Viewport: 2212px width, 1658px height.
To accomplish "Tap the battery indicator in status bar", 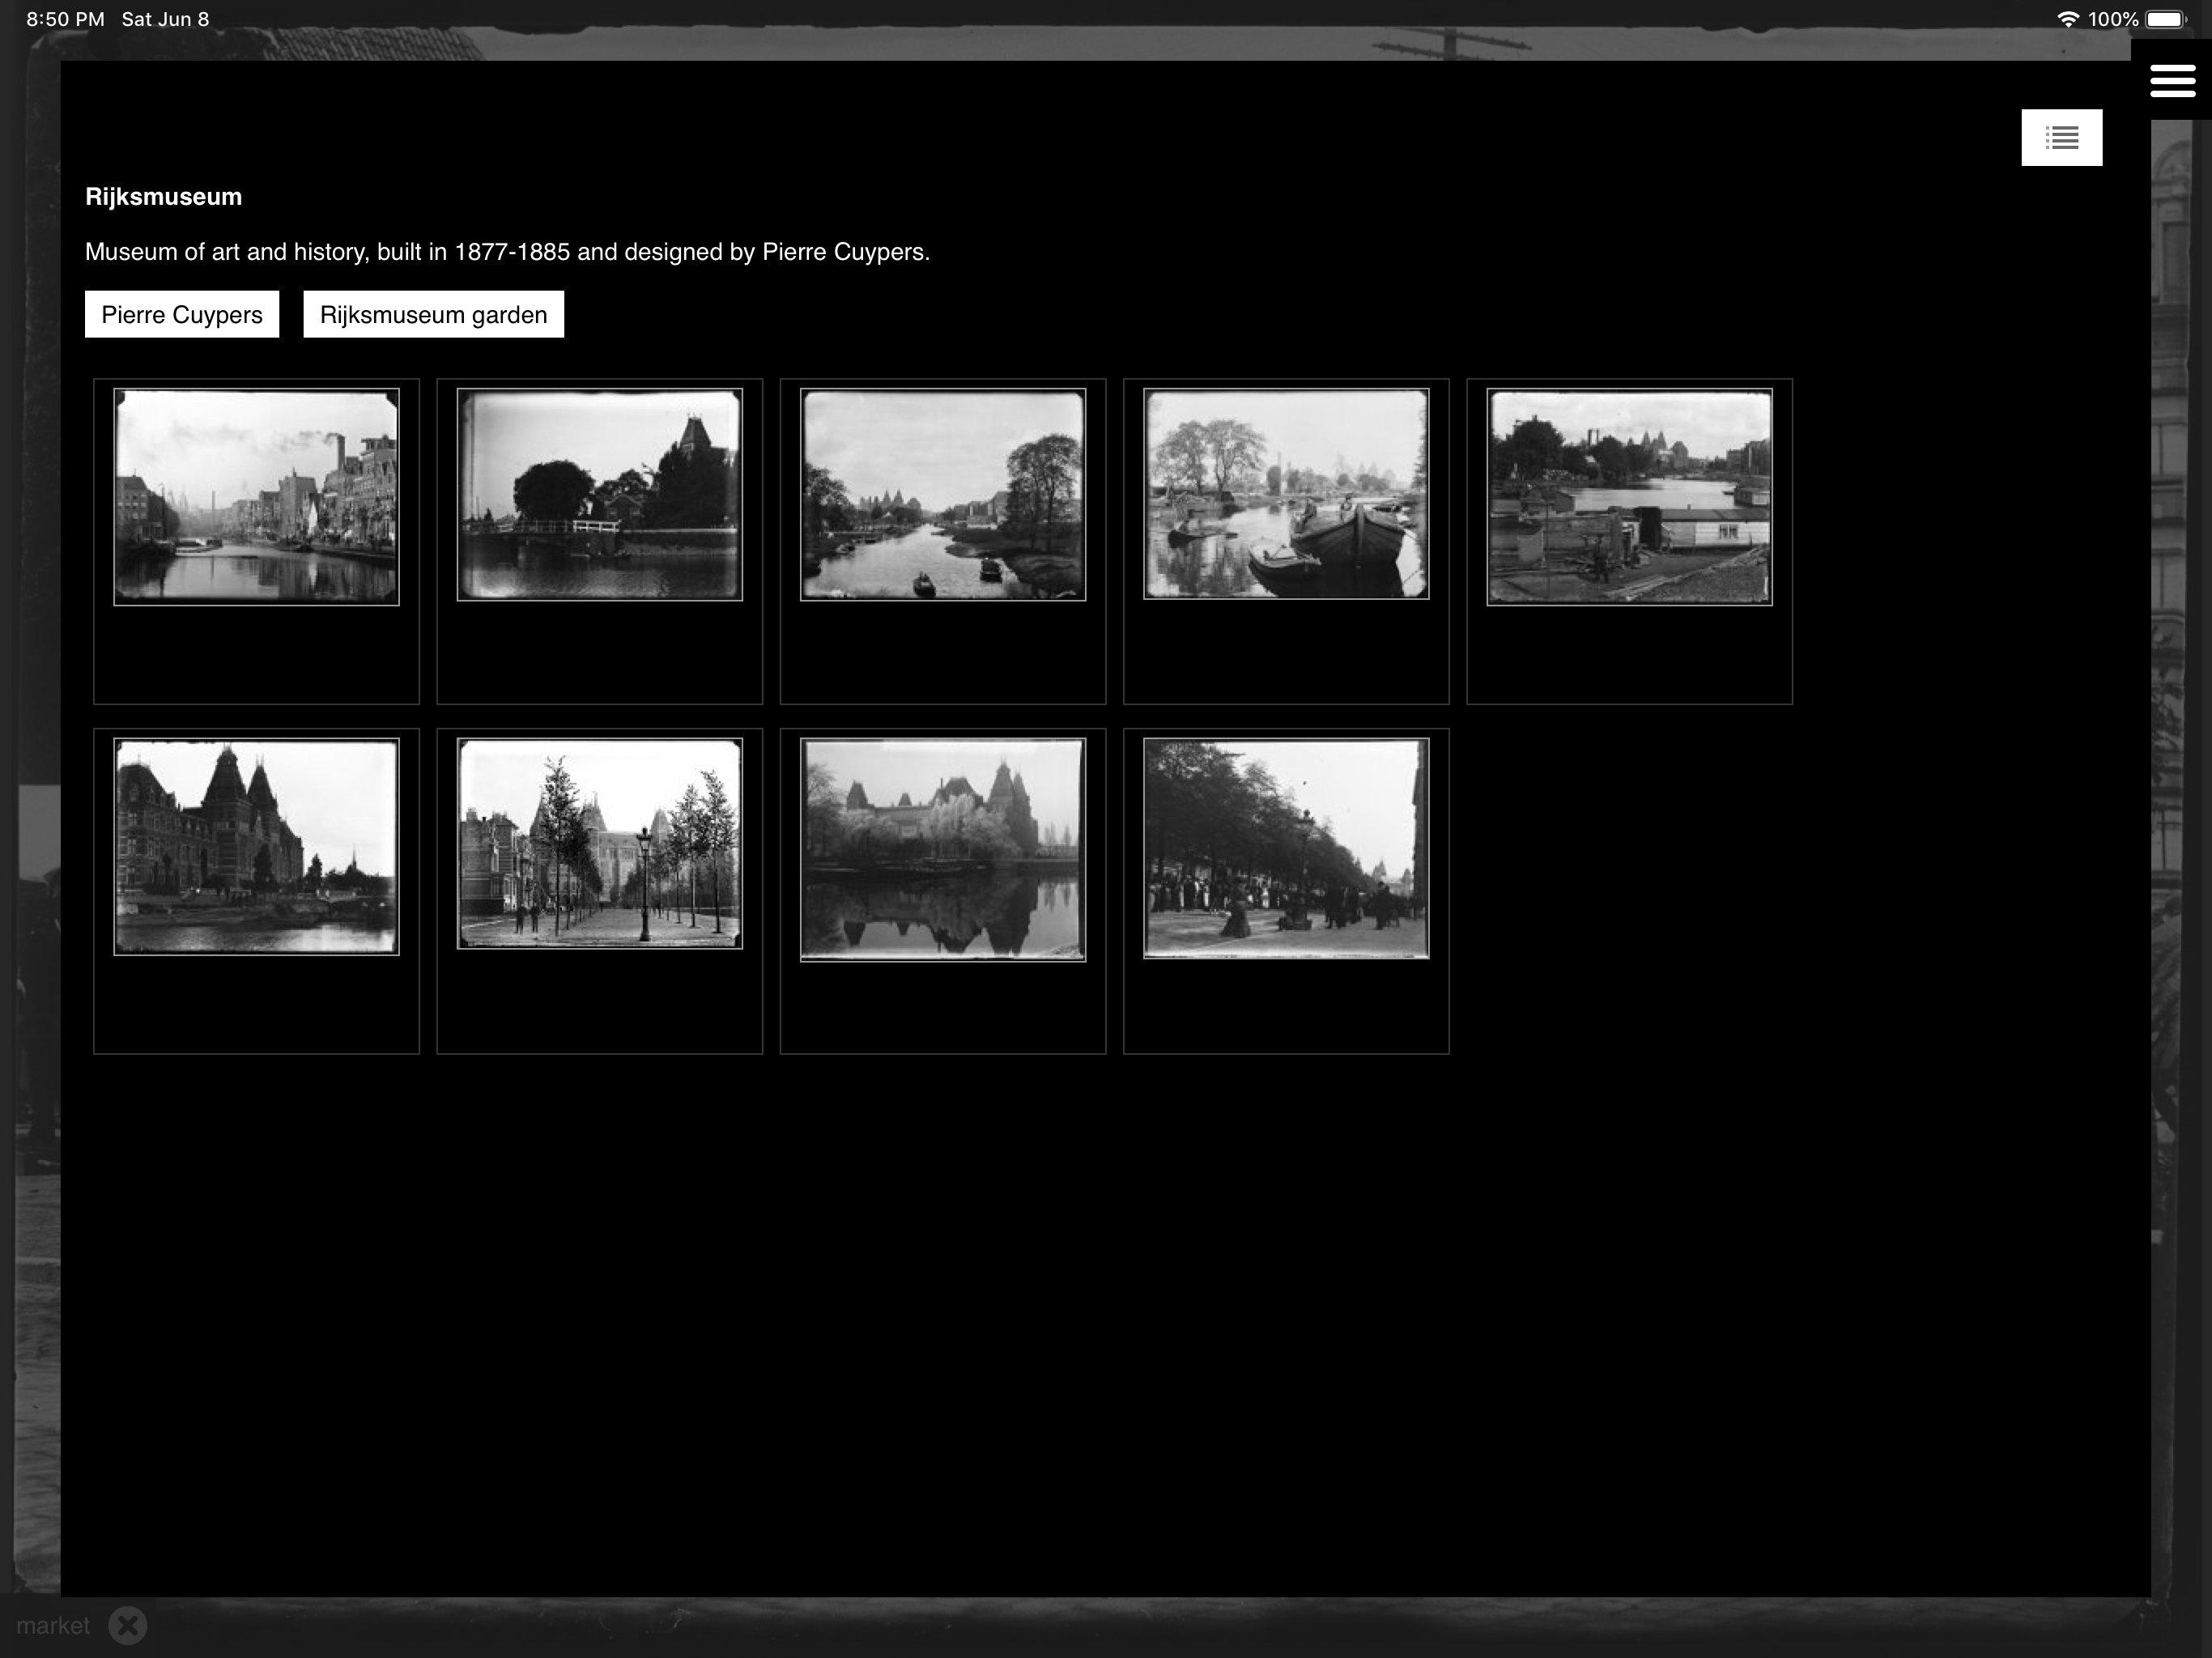I will pos(2166,19).
